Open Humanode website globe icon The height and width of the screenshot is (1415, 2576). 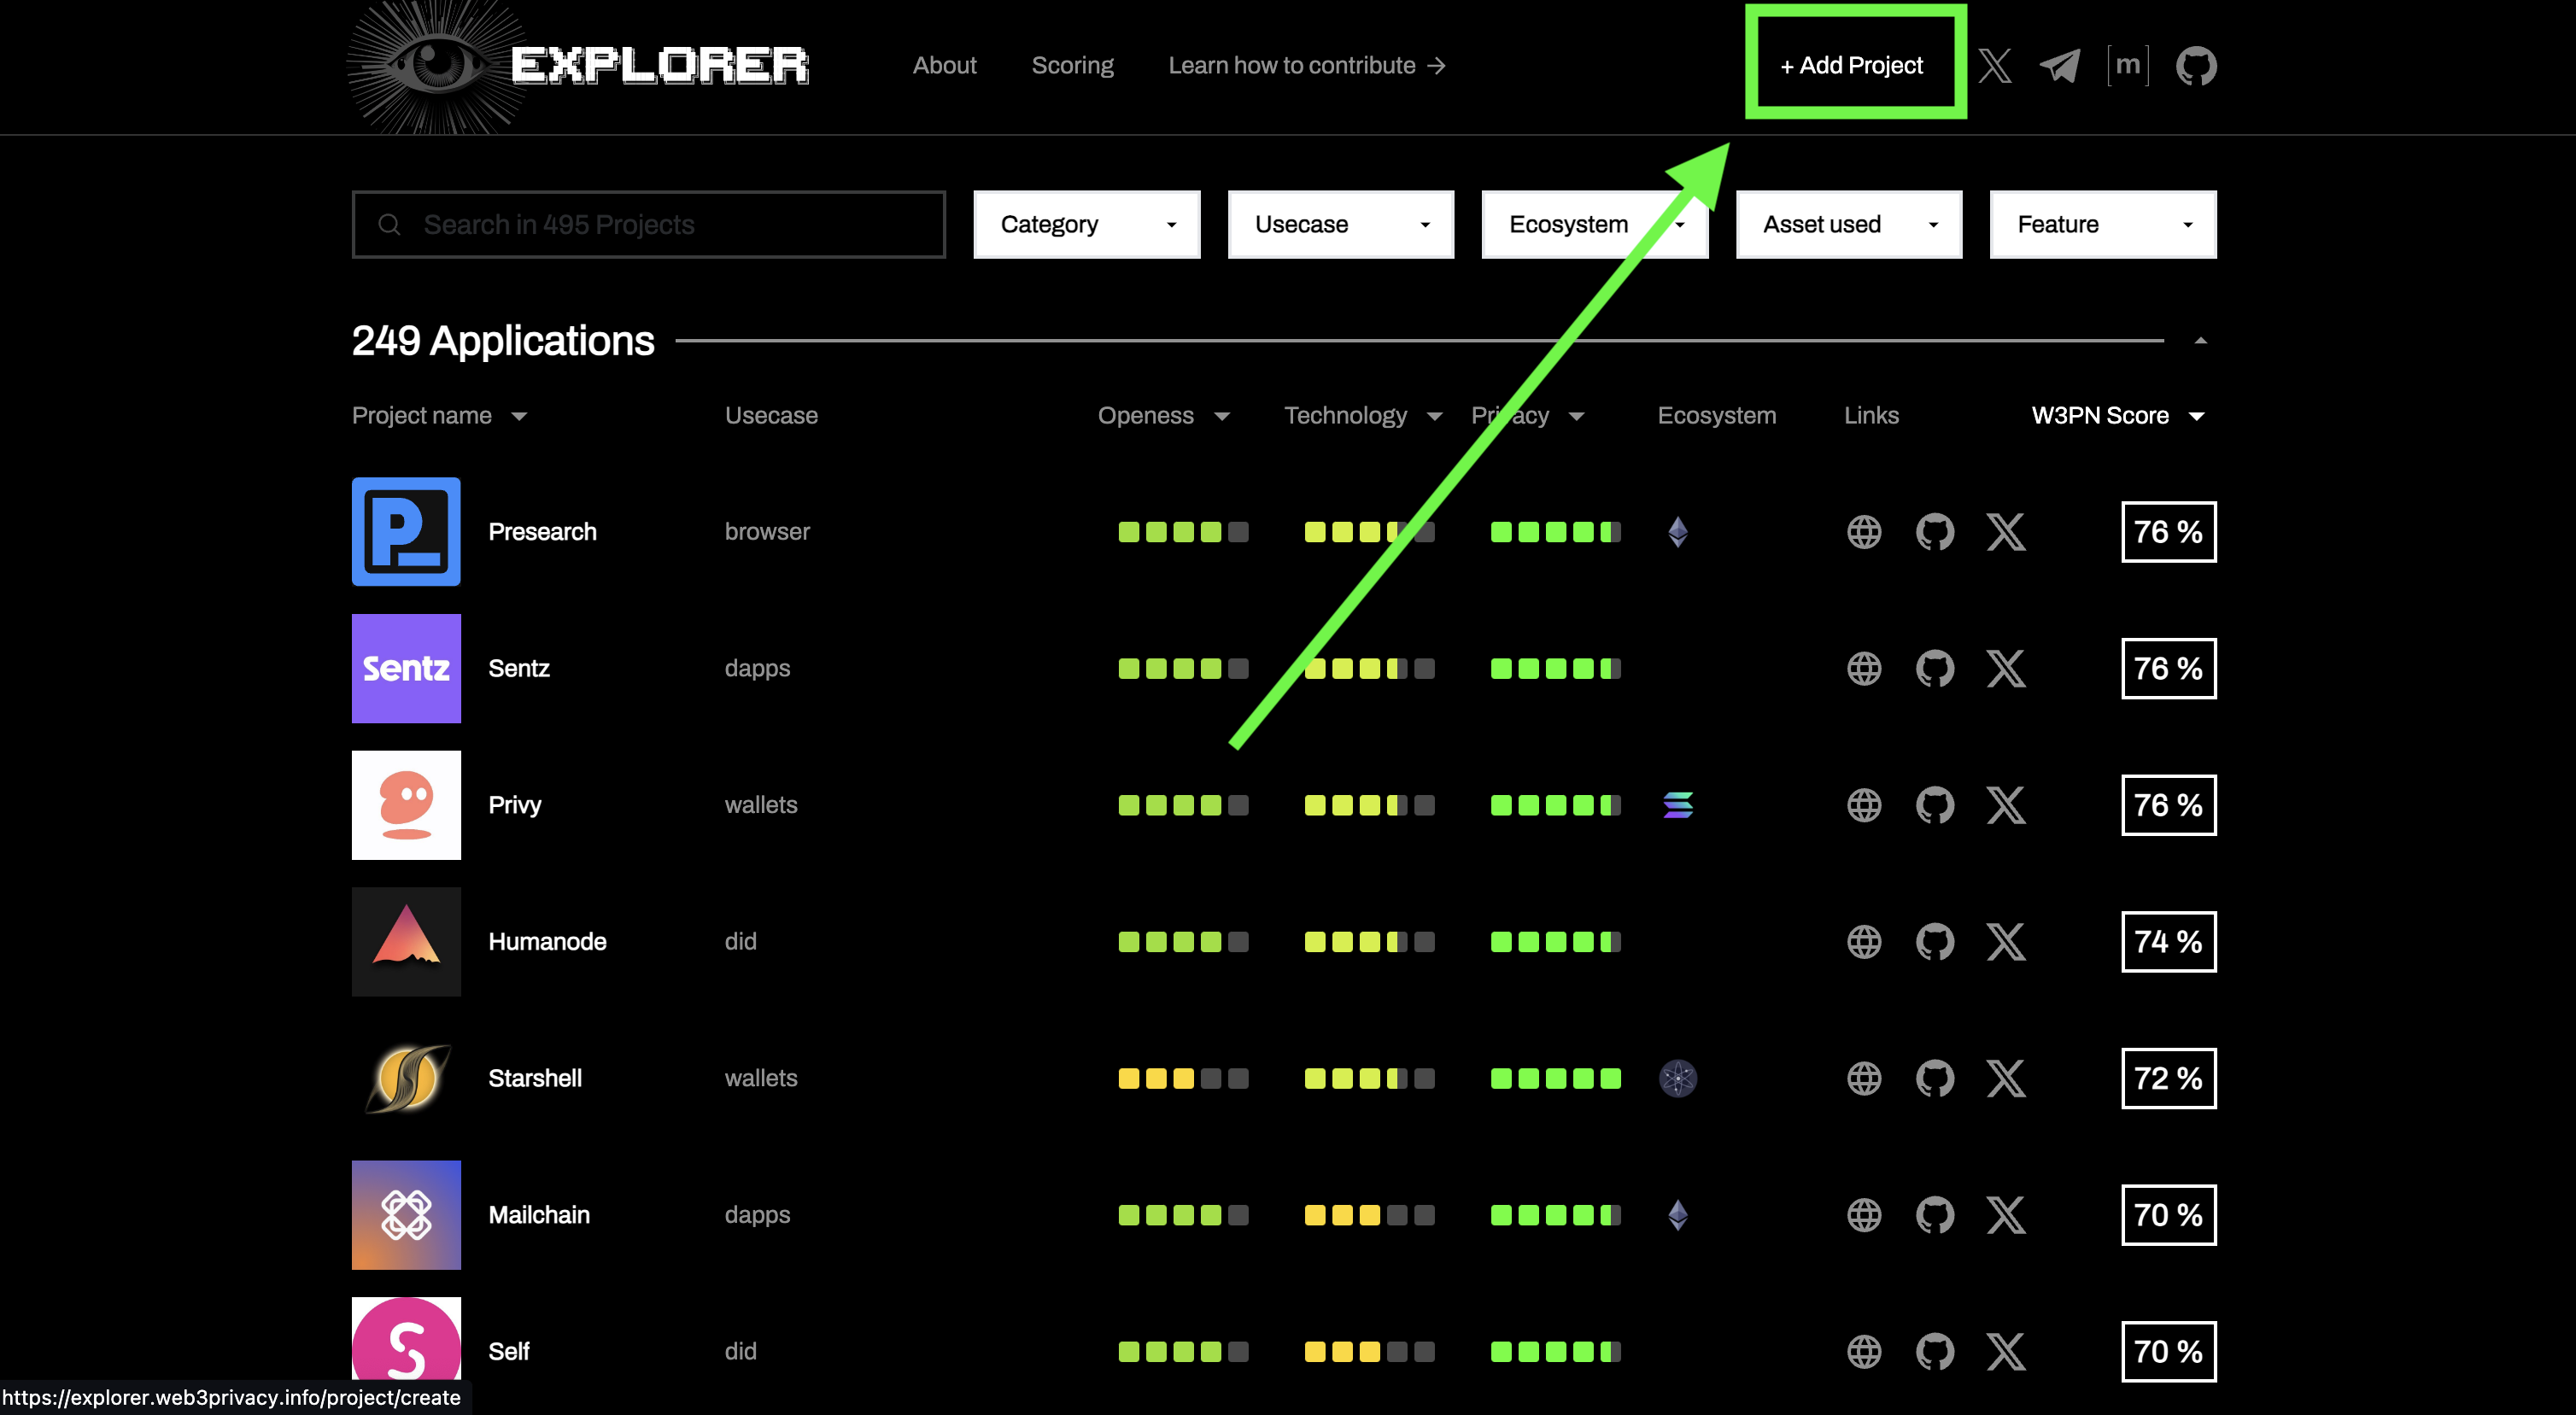point(1864,942)
